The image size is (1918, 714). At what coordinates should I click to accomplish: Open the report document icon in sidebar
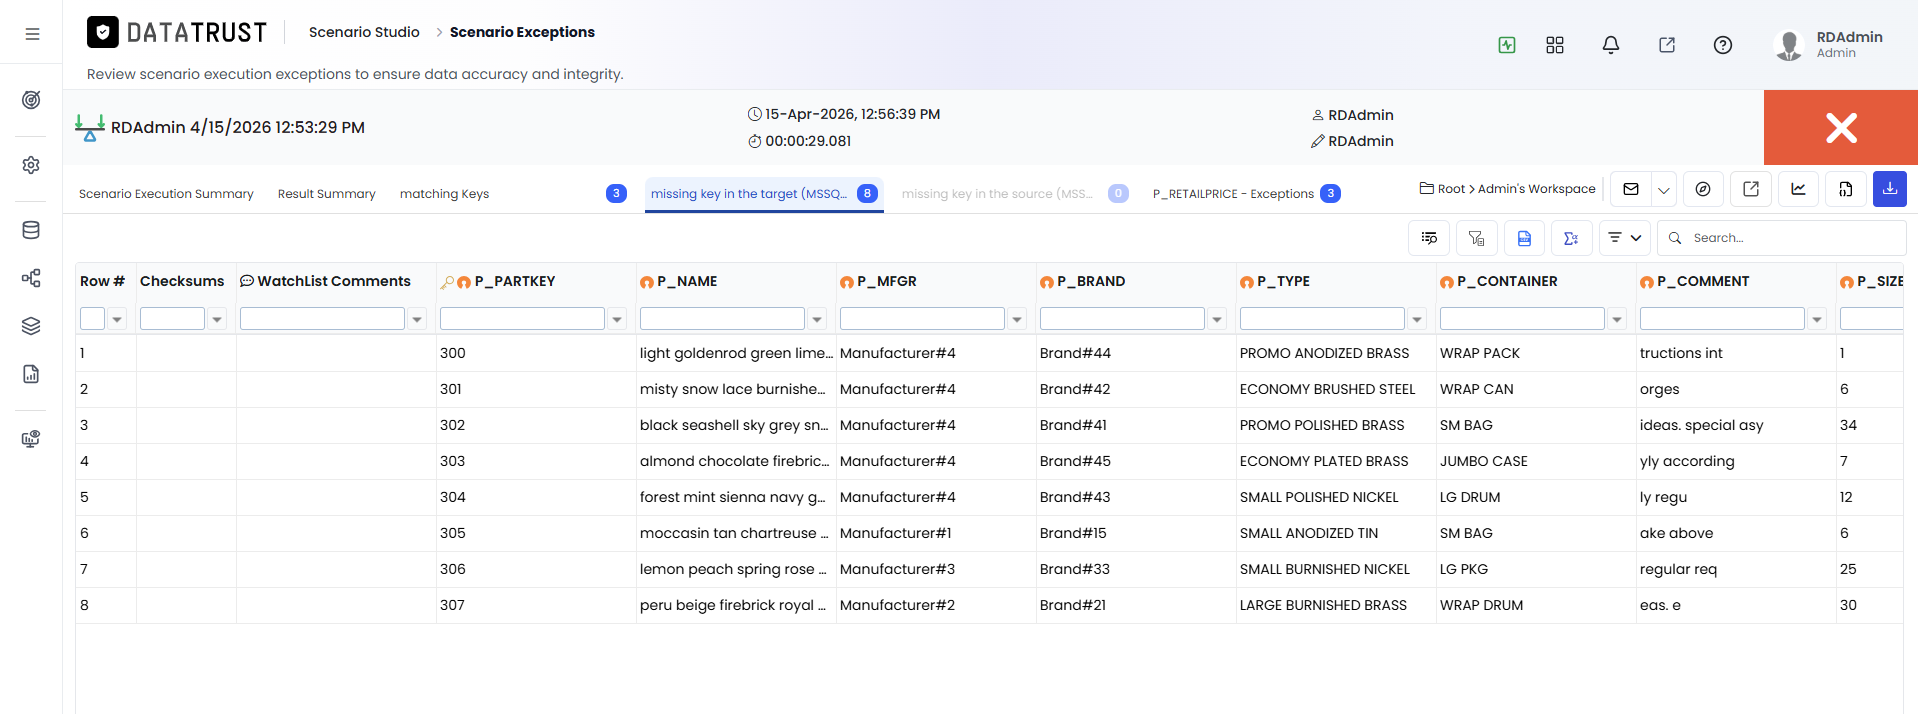pyautogui.click(x=31, y=374)
